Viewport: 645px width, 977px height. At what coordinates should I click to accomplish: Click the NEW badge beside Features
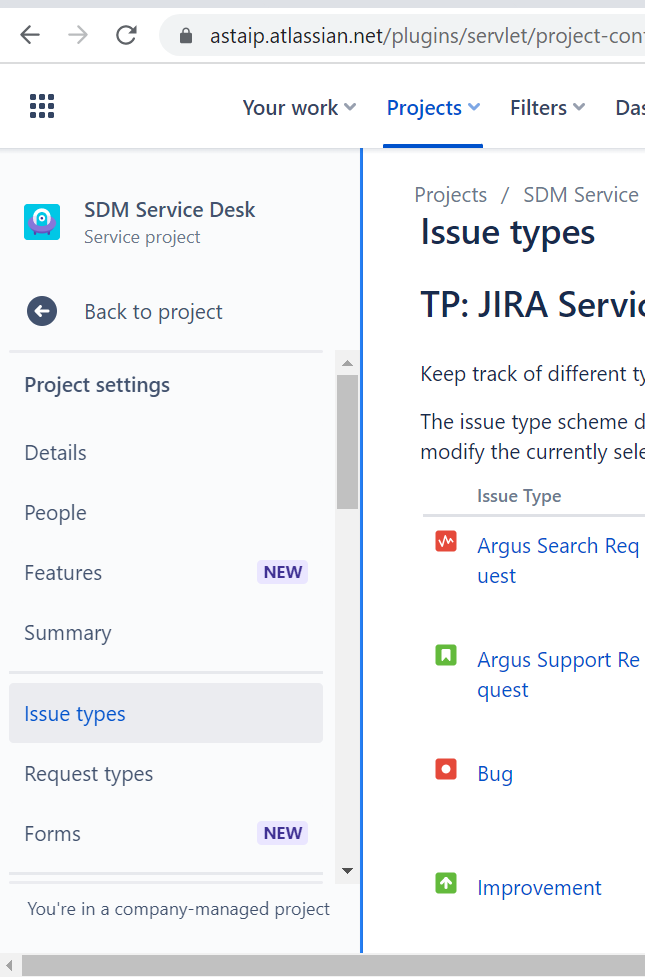tap(282, 572)
